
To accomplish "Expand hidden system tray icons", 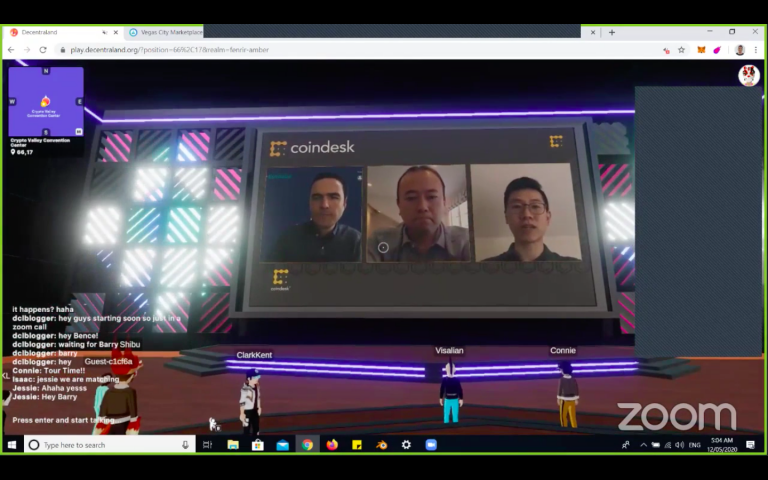I will click(x=644, y=445).
